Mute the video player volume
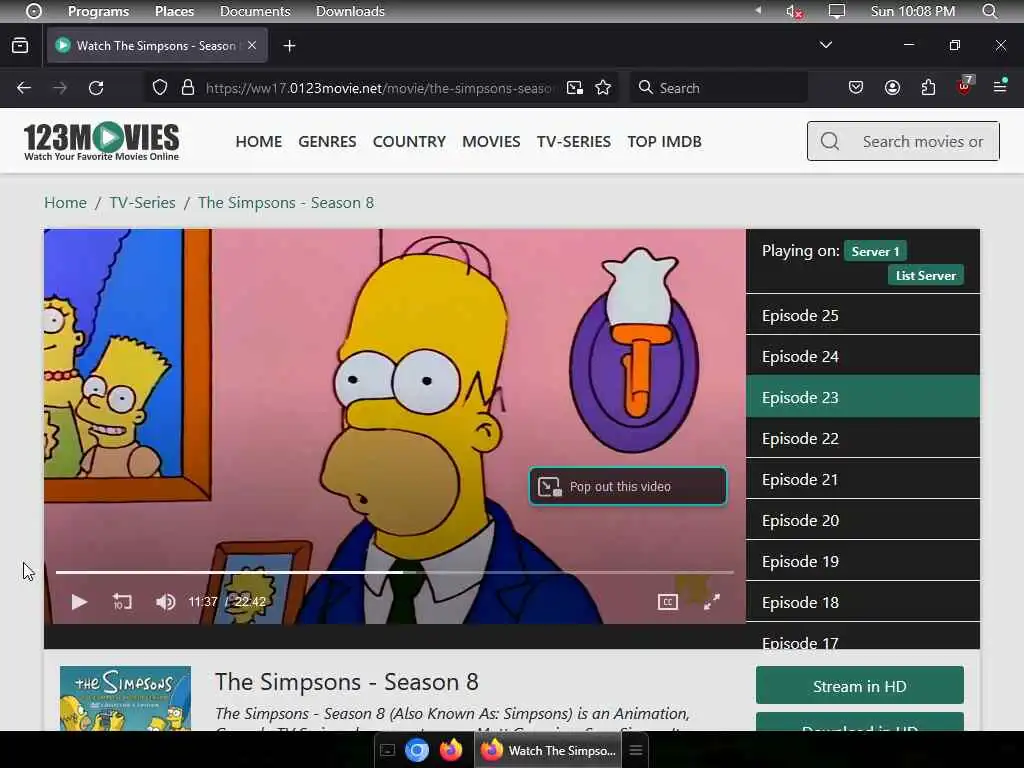The height and width of the screenshot is (768, 1024). pyautogui.click(x=165, y=601)
